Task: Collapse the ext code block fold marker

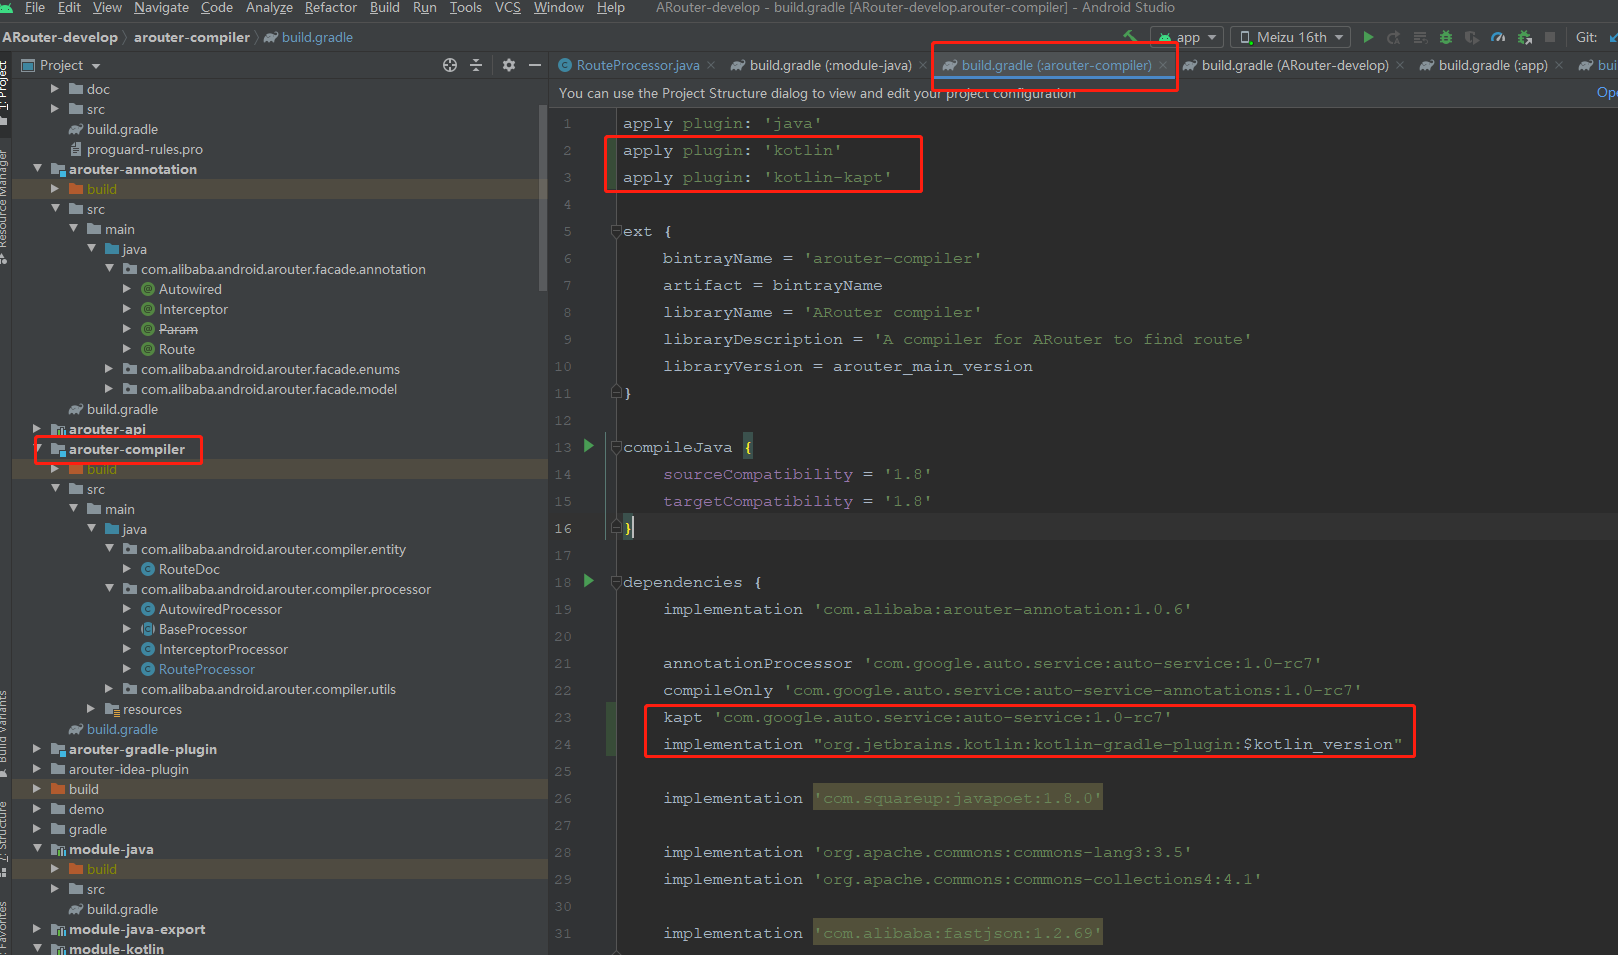Action: click(x=617, y=231)
